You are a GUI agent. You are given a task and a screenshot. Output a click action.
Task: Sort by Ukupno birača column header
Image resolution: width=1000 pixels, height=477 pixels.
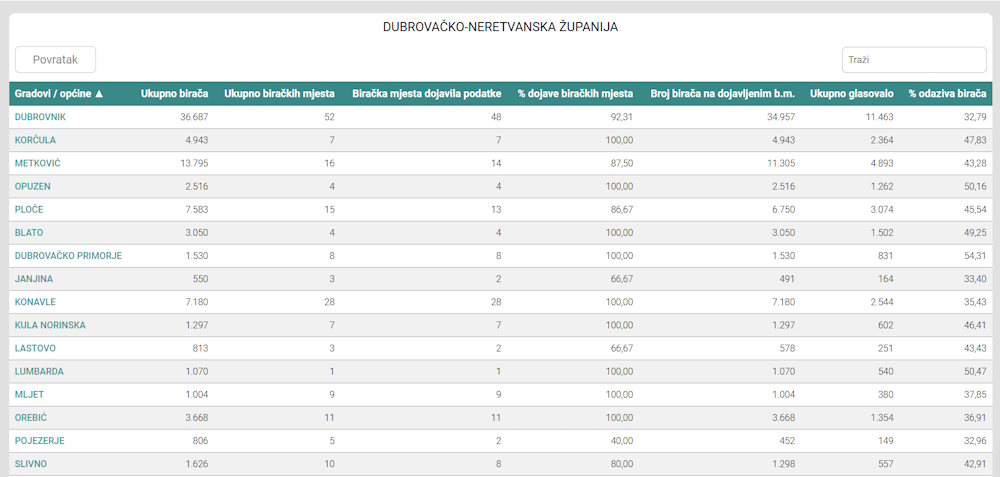pos(175,94)
